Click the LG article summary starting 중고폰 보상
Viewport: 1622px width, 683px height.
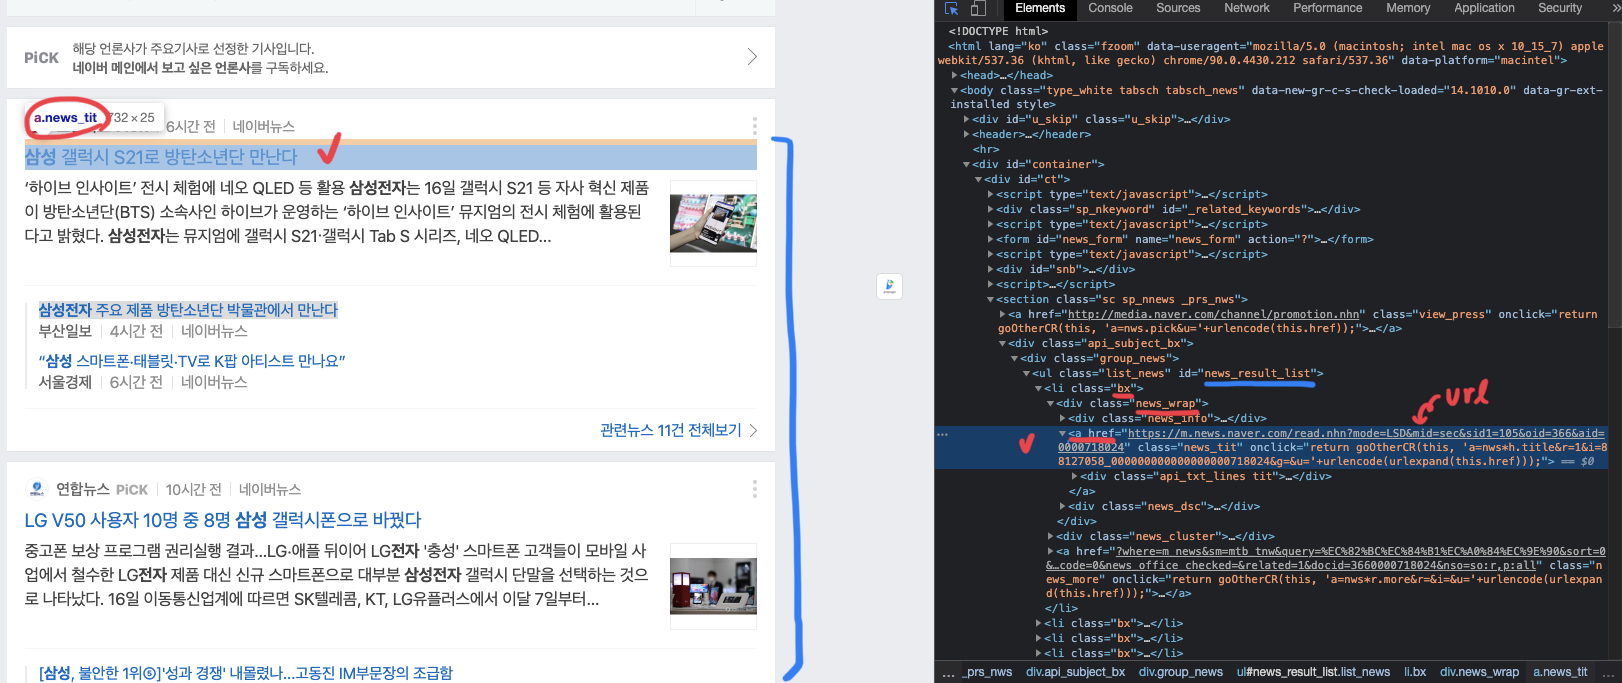336,575
